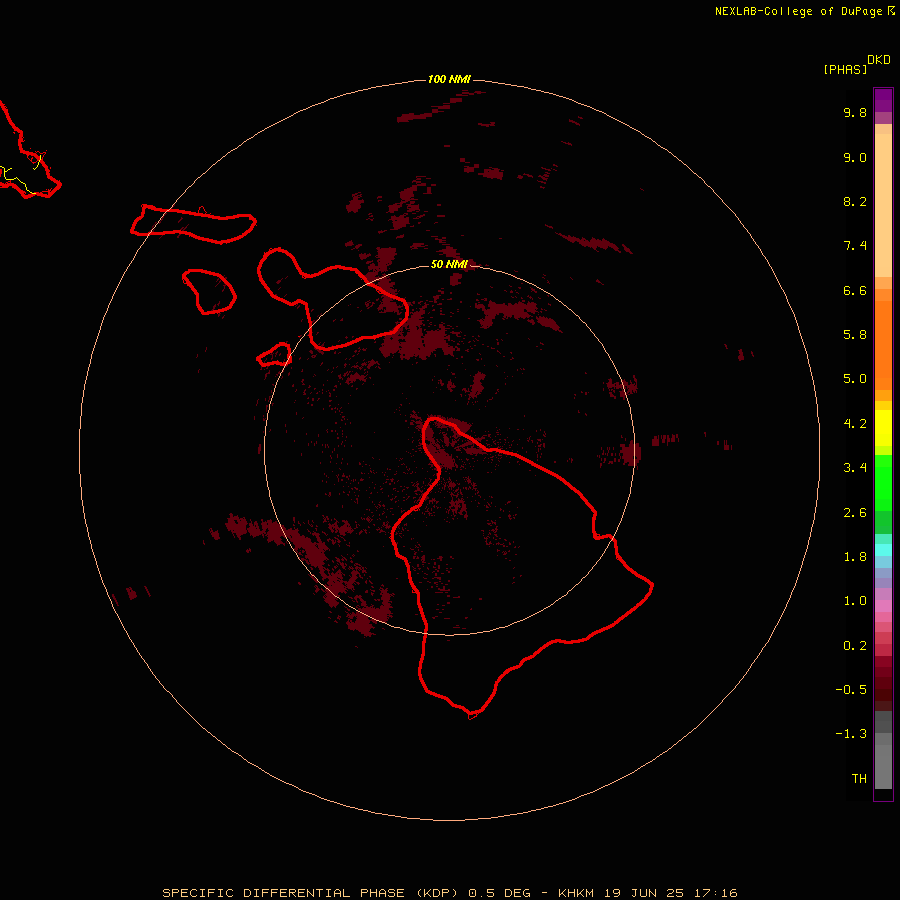The width and height of the screenshot is (900, 900).
Task: Pick the pink band of the color bar
Action: pos(883,606)
